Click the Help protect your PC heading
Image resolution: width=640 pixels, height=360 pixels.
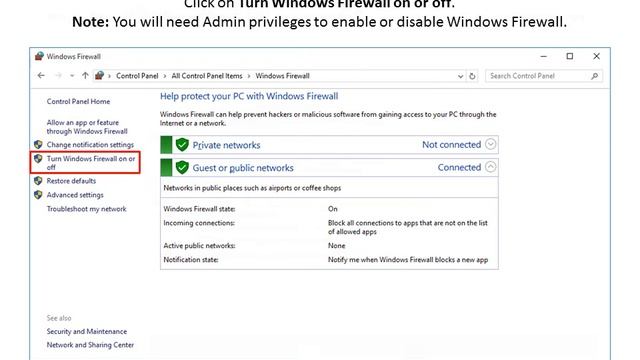click(249, 96)
